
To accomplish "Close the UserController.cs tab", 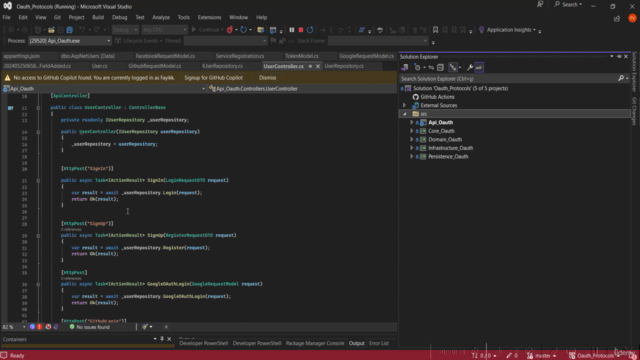I will [318, 66].
